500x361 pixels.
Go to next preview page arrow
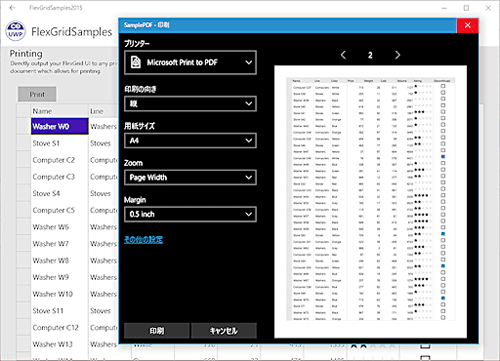397,55
